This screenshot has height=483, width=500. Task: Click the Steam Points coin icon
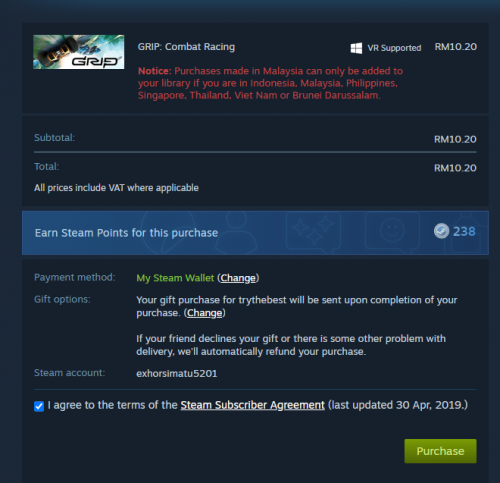click(x=441, y=231)
